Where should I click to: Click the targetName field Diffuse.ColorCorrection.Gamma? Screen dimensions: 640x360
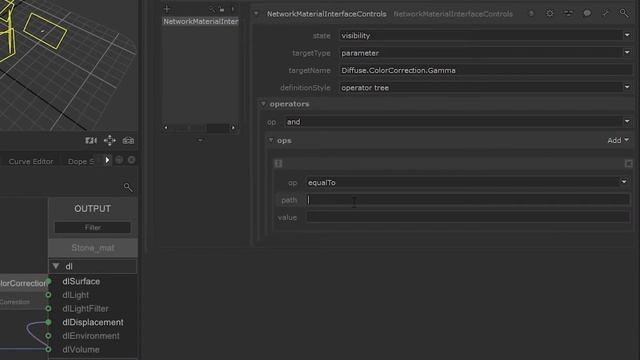(x=486, y=70)
